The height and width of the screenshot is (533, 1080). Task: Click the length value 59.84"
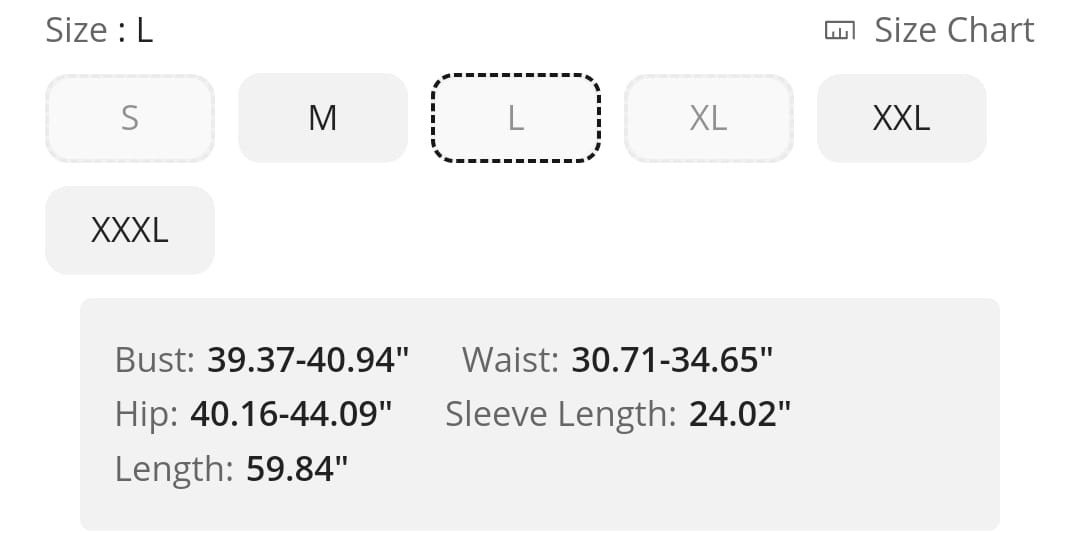point(298,468)
